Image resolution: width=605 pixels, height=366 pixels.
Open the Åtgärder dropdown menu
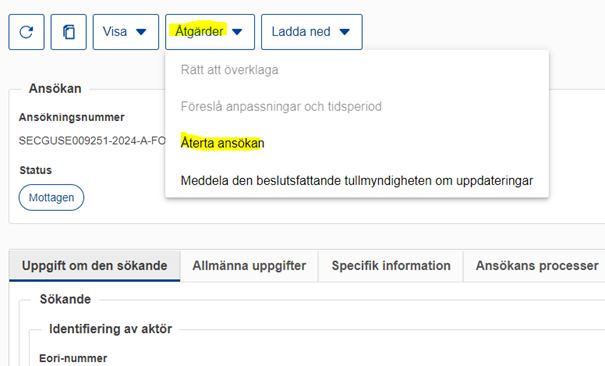point(210,32)
